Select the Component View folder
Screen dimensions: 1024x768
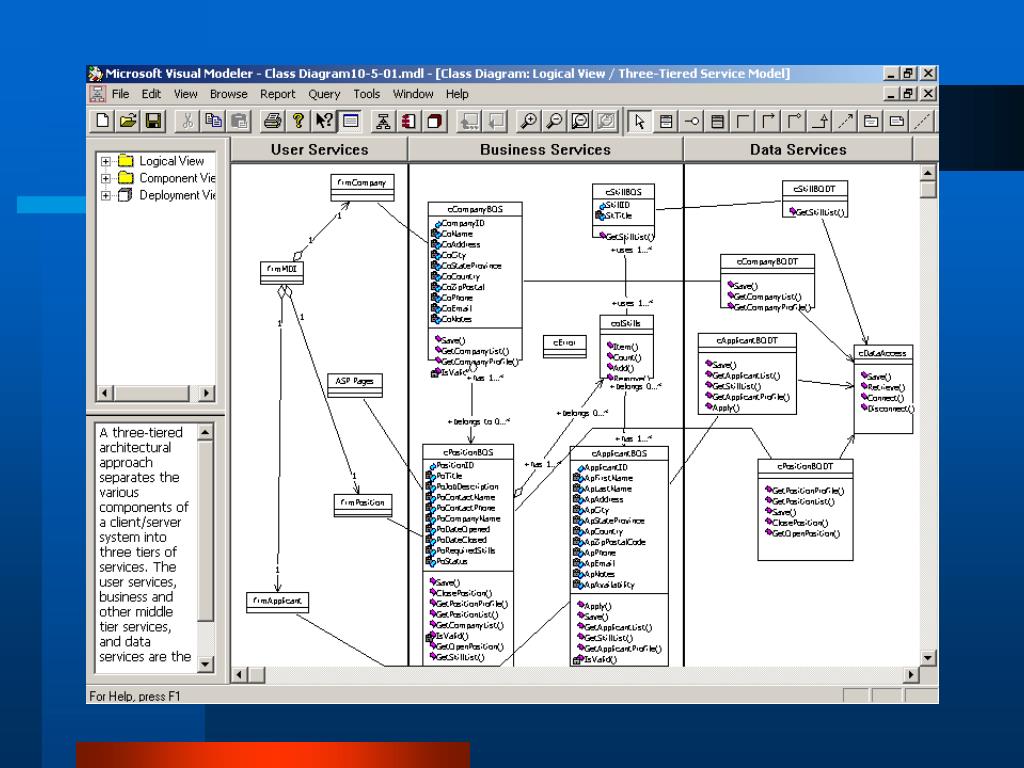tap(167, 178)
